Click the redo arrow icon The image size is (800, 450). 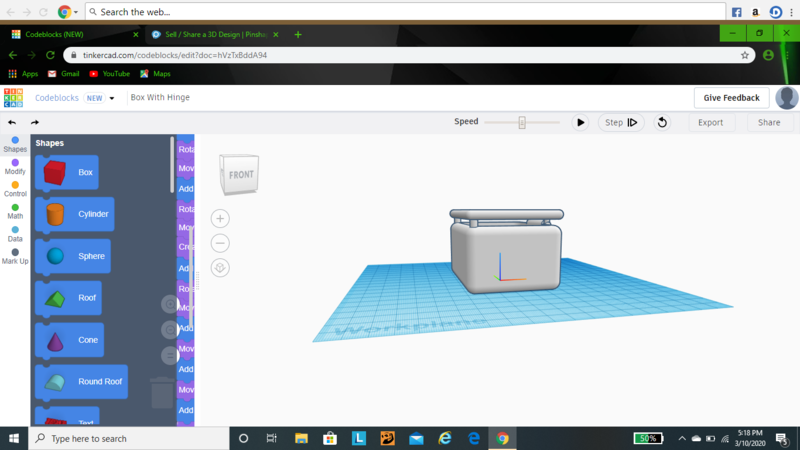(35, 122)
